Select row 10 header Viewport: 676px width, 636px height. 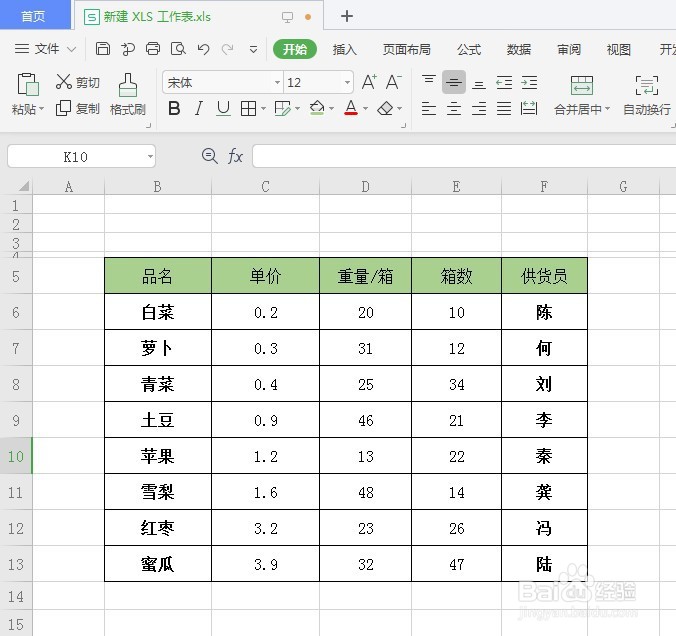pos(16,456)
